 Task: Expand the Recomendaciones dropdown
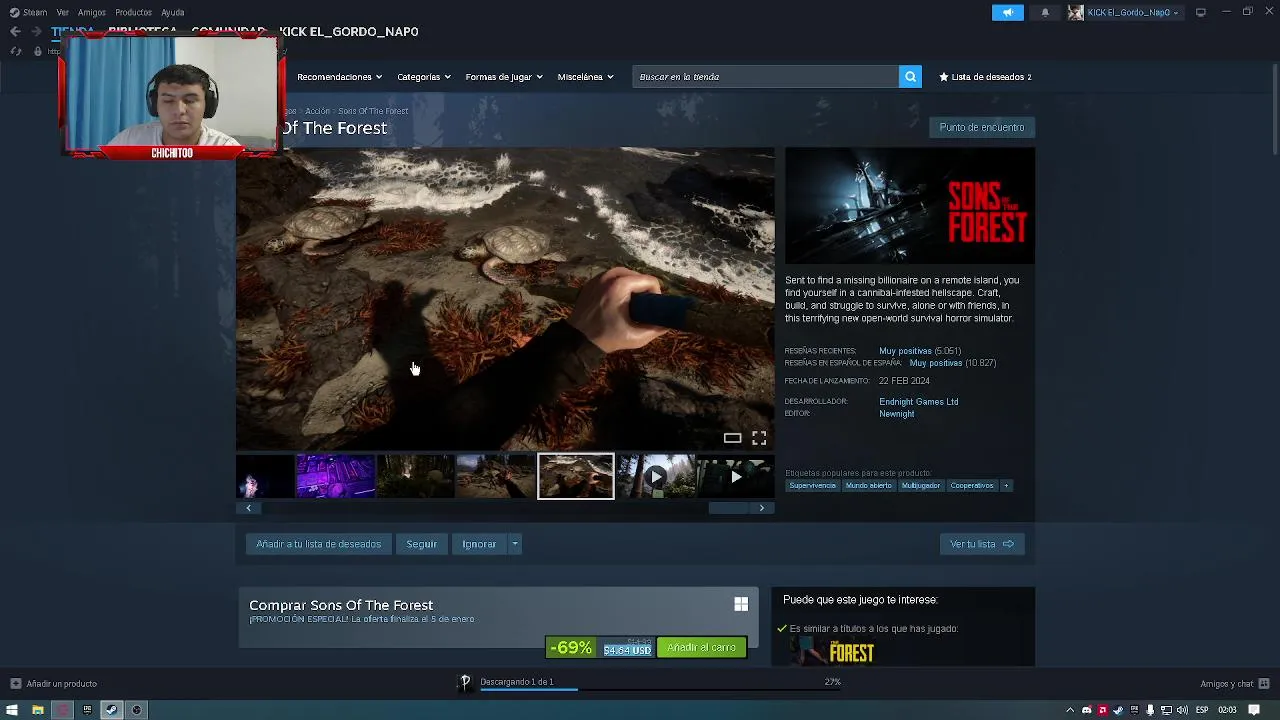coord(339,77)
